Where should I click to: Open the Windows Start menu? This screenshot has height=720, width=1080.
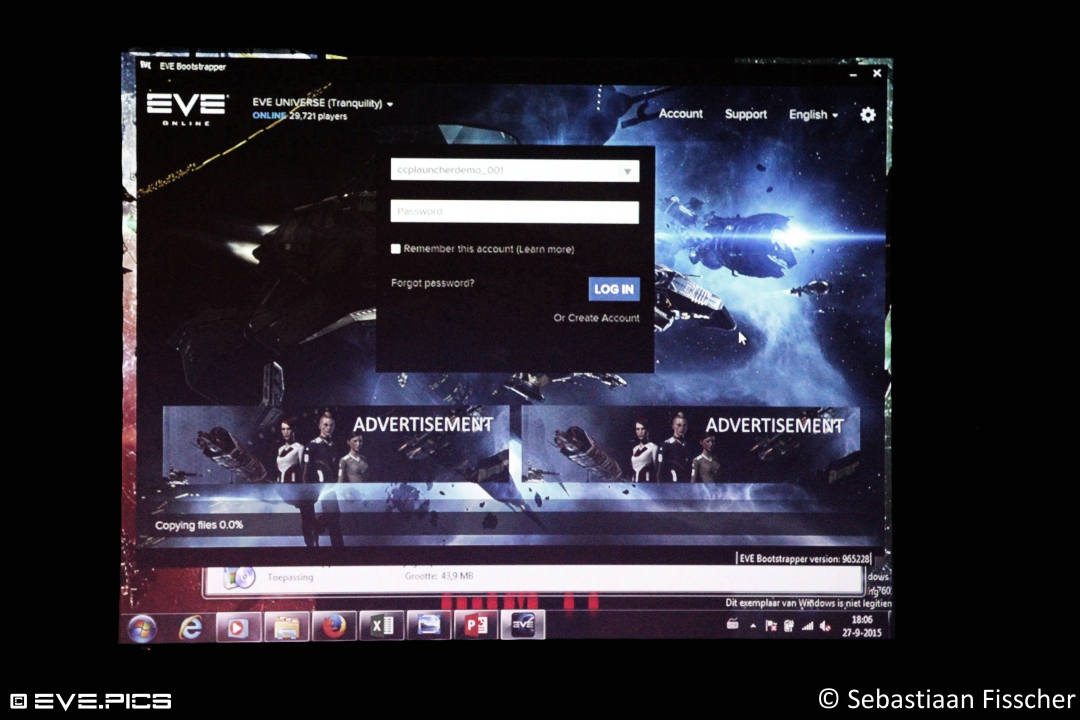coord(142,628)
